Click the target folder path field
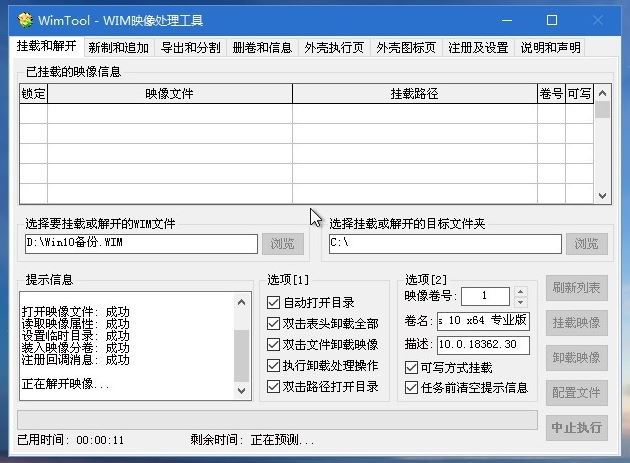This screenshot has height=463, width=630. click(x=444, y=243)
